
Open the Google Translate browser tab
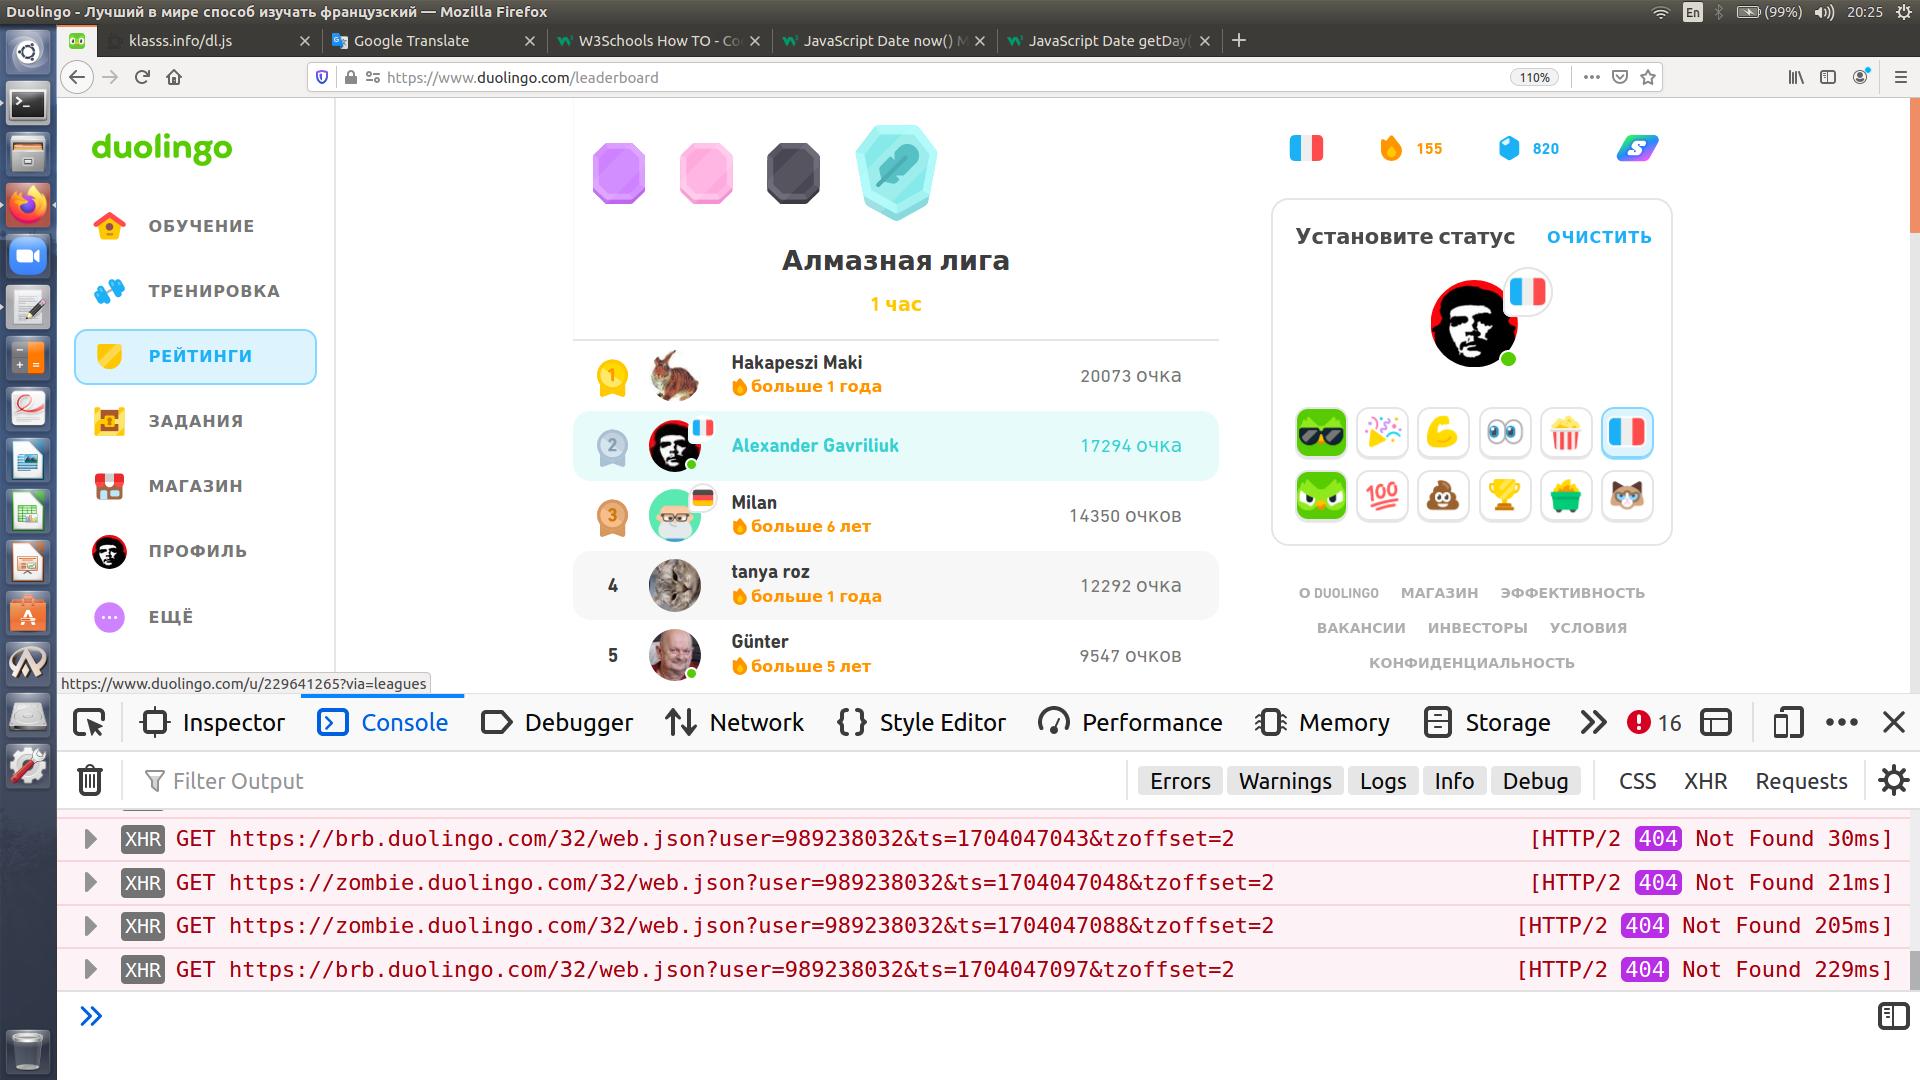[x=411, y=41]
